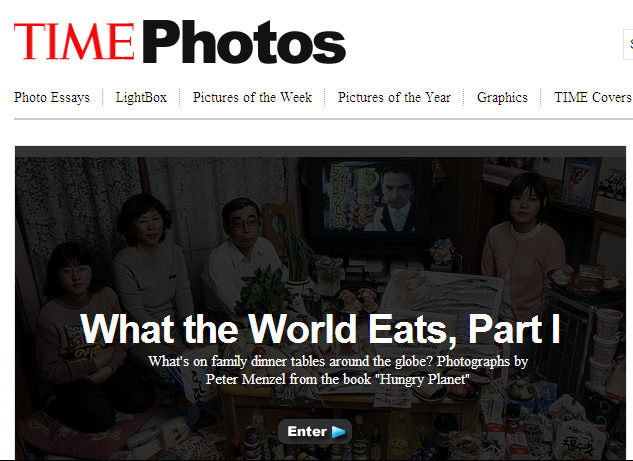
Task: Click the 'Hungry Planet' credit line
Action: point(337,379)
